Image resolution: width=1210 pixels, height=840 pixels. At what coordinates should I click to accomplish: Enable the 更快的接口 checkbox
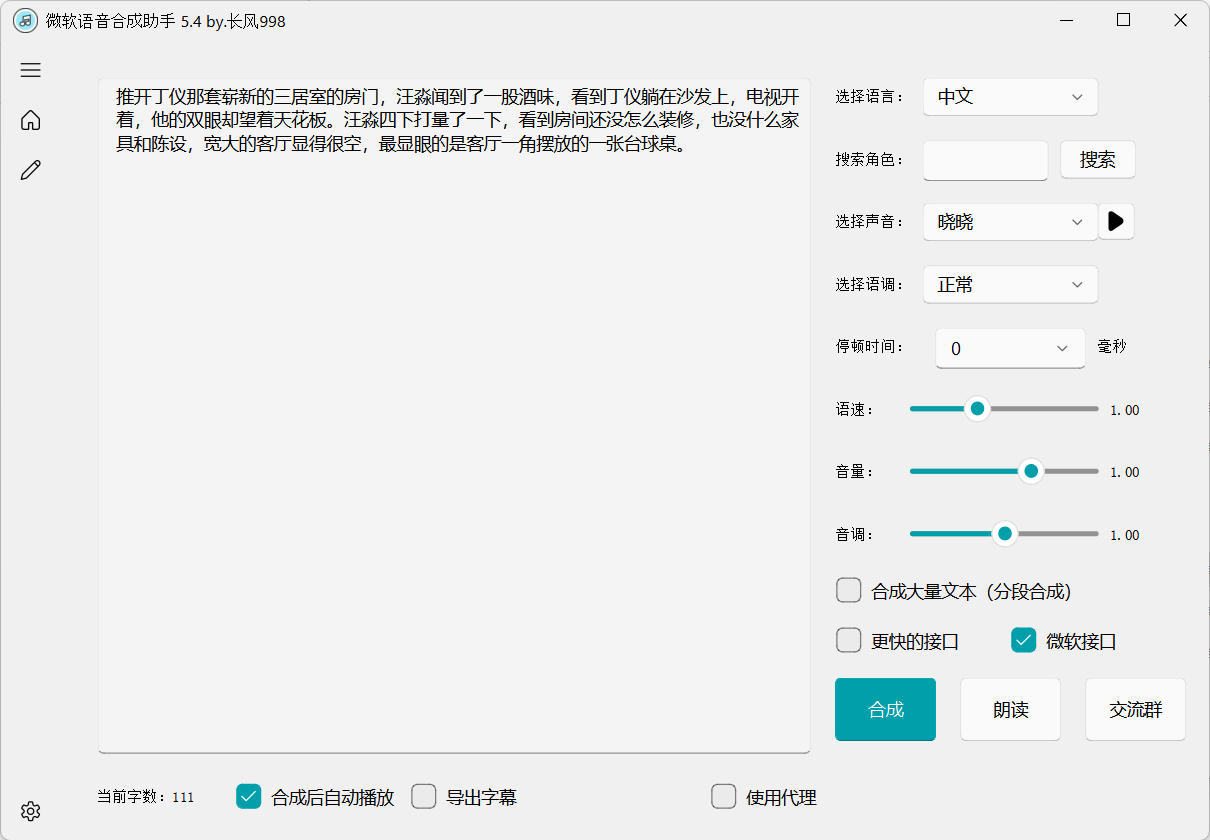tap(849, 640)
